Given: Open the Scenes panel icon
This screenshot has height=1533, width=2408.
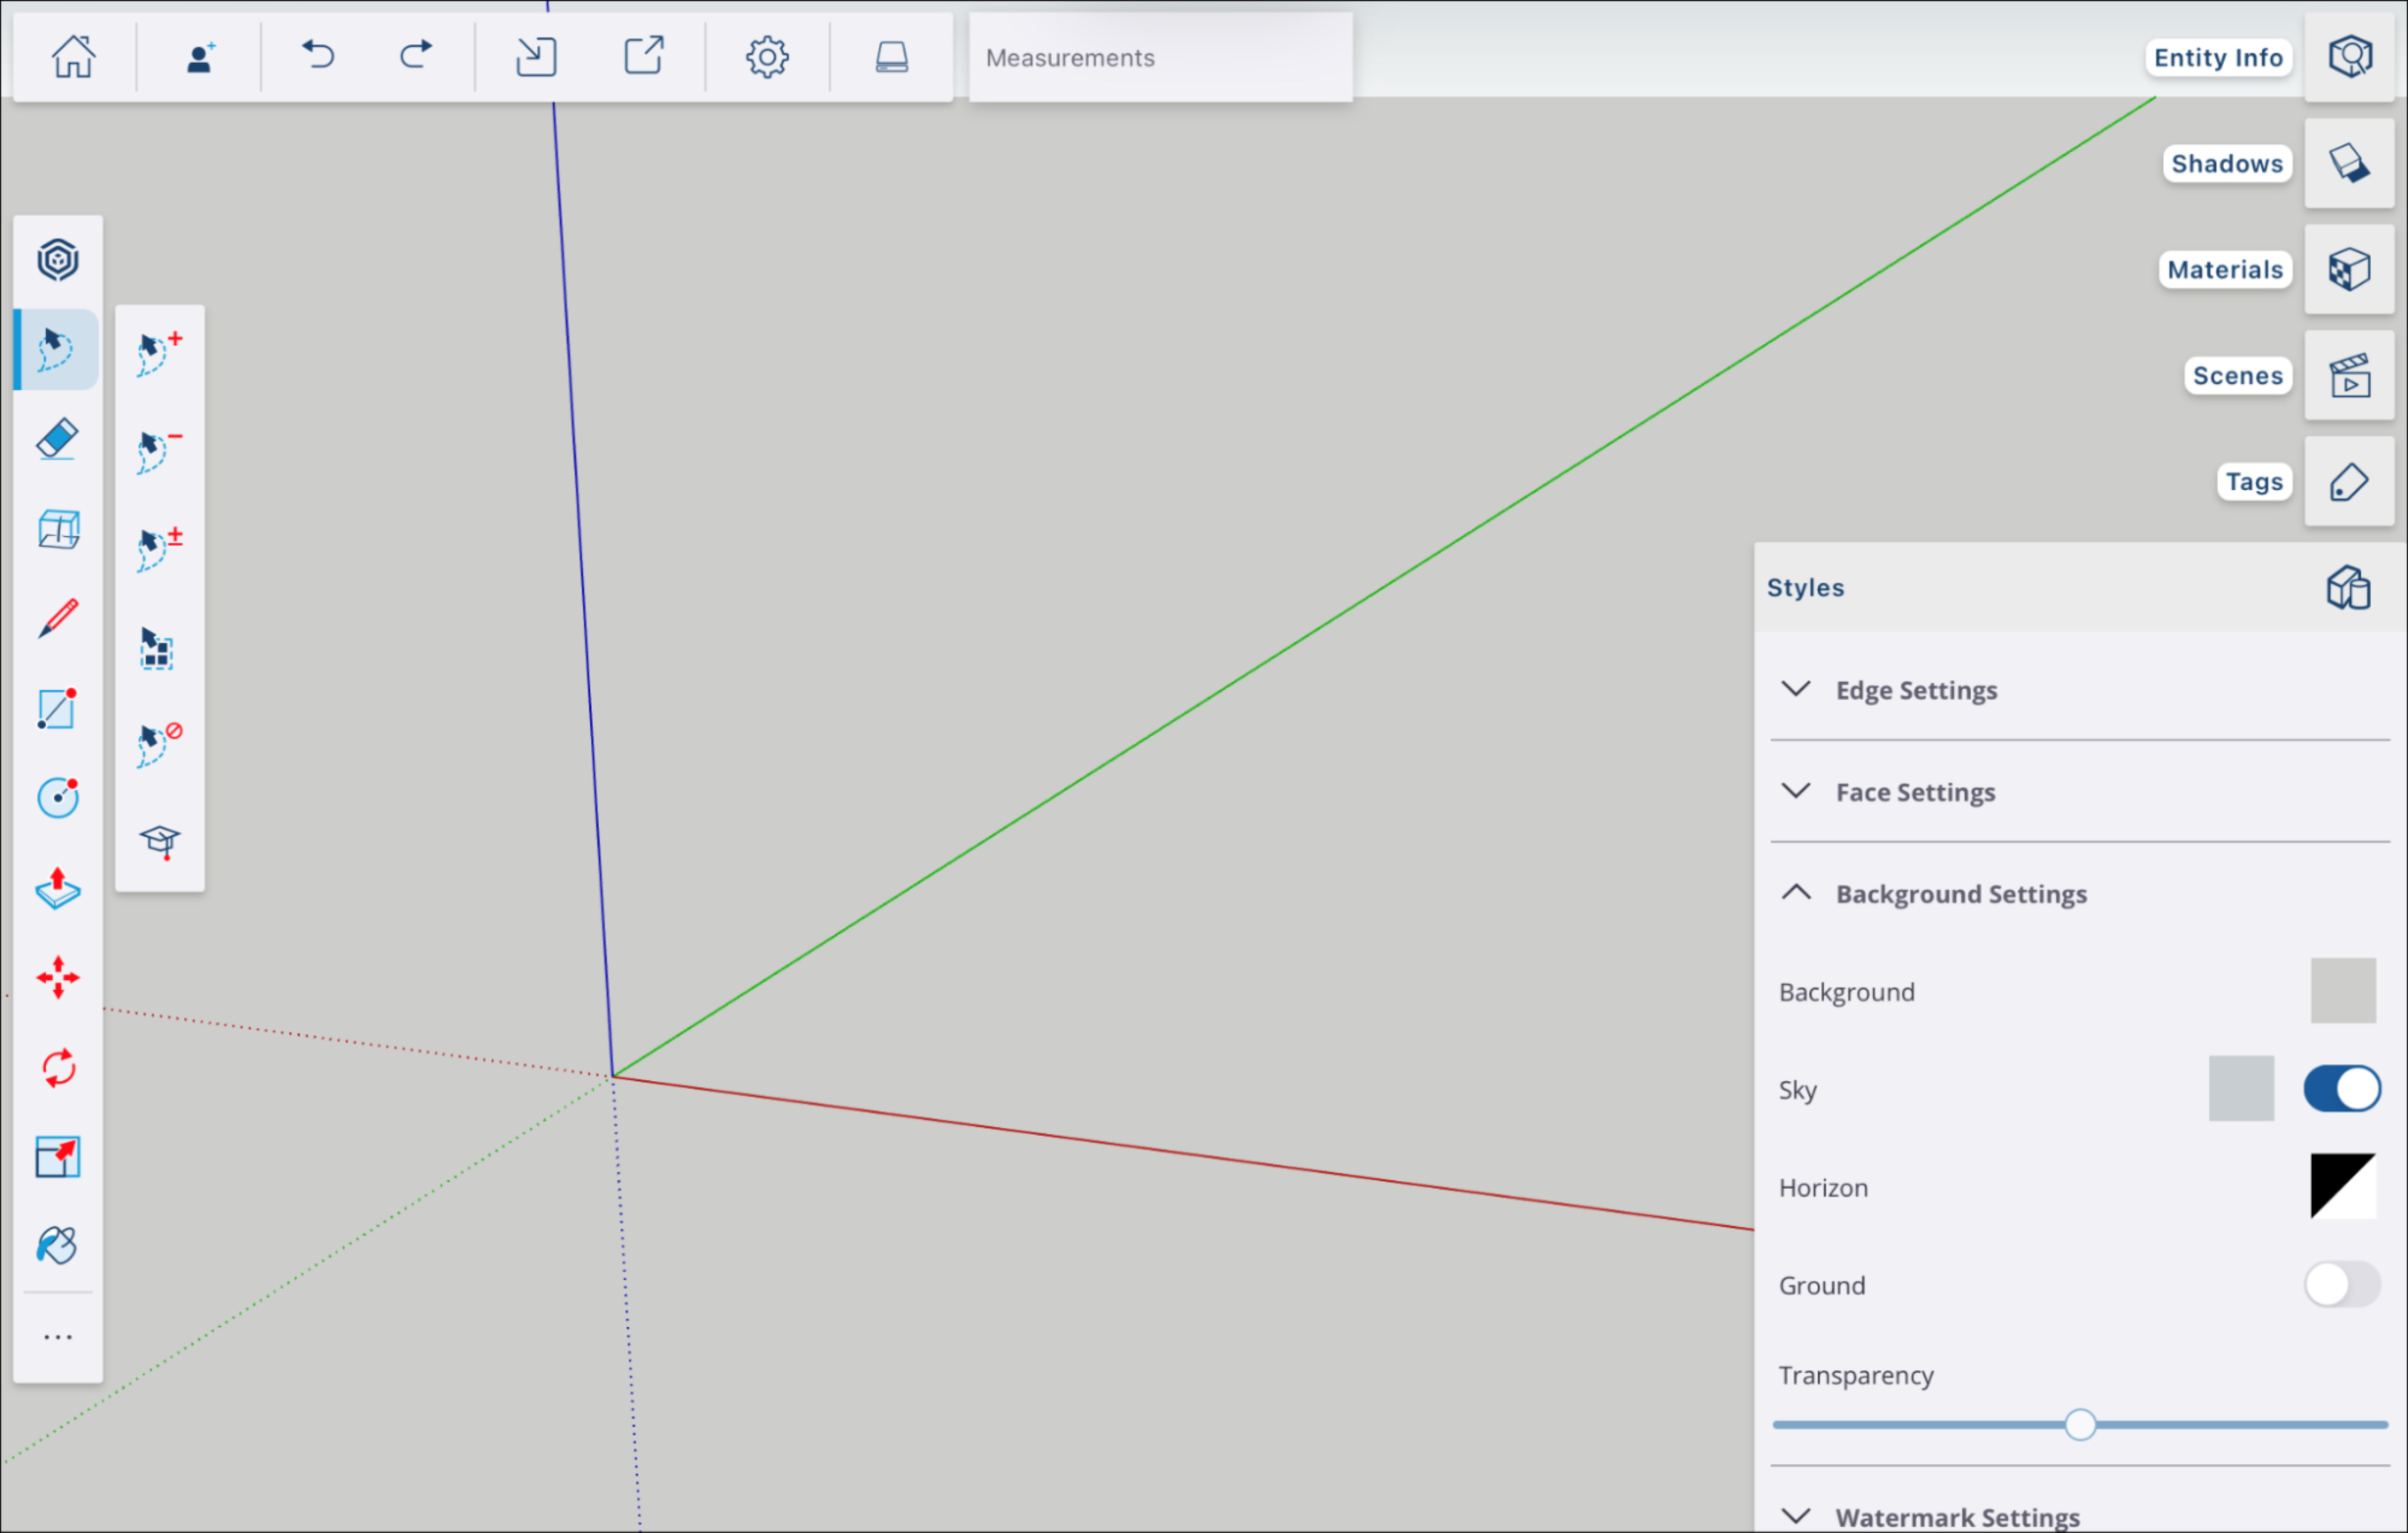Looking at the screenshot, I should point(2349,376).
